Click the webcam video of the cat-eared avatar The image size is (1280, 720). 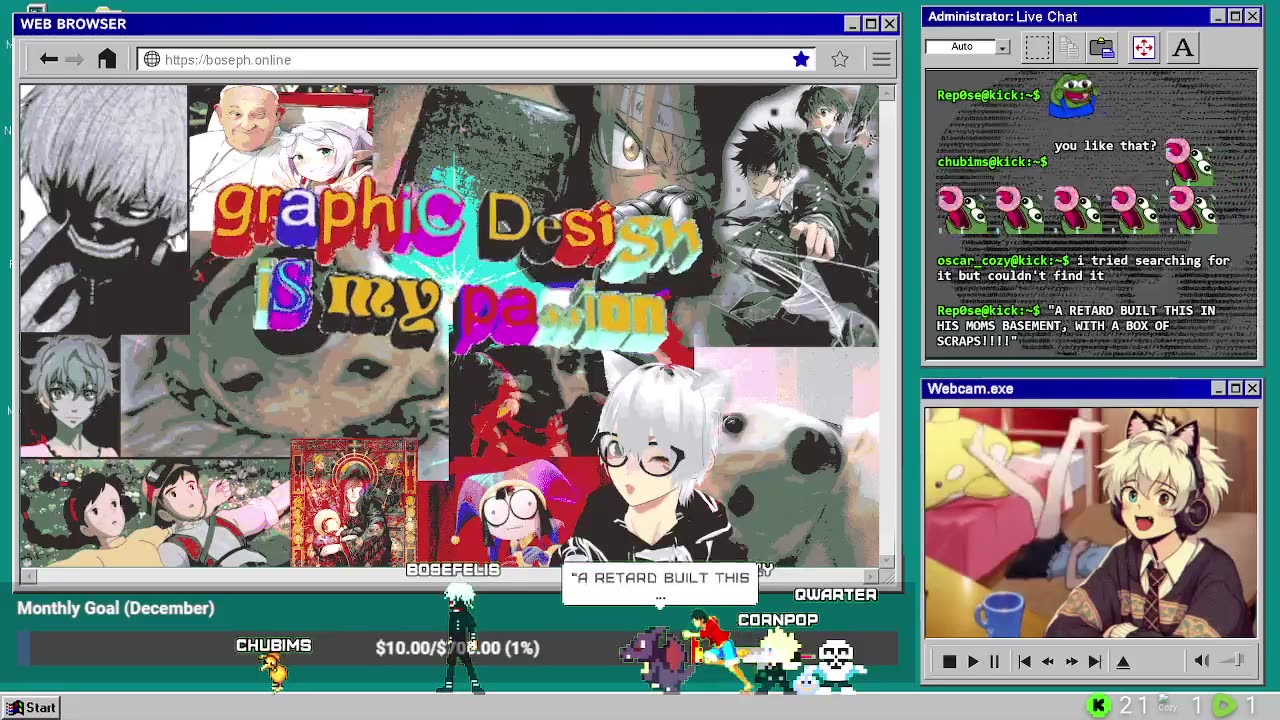1091,522
